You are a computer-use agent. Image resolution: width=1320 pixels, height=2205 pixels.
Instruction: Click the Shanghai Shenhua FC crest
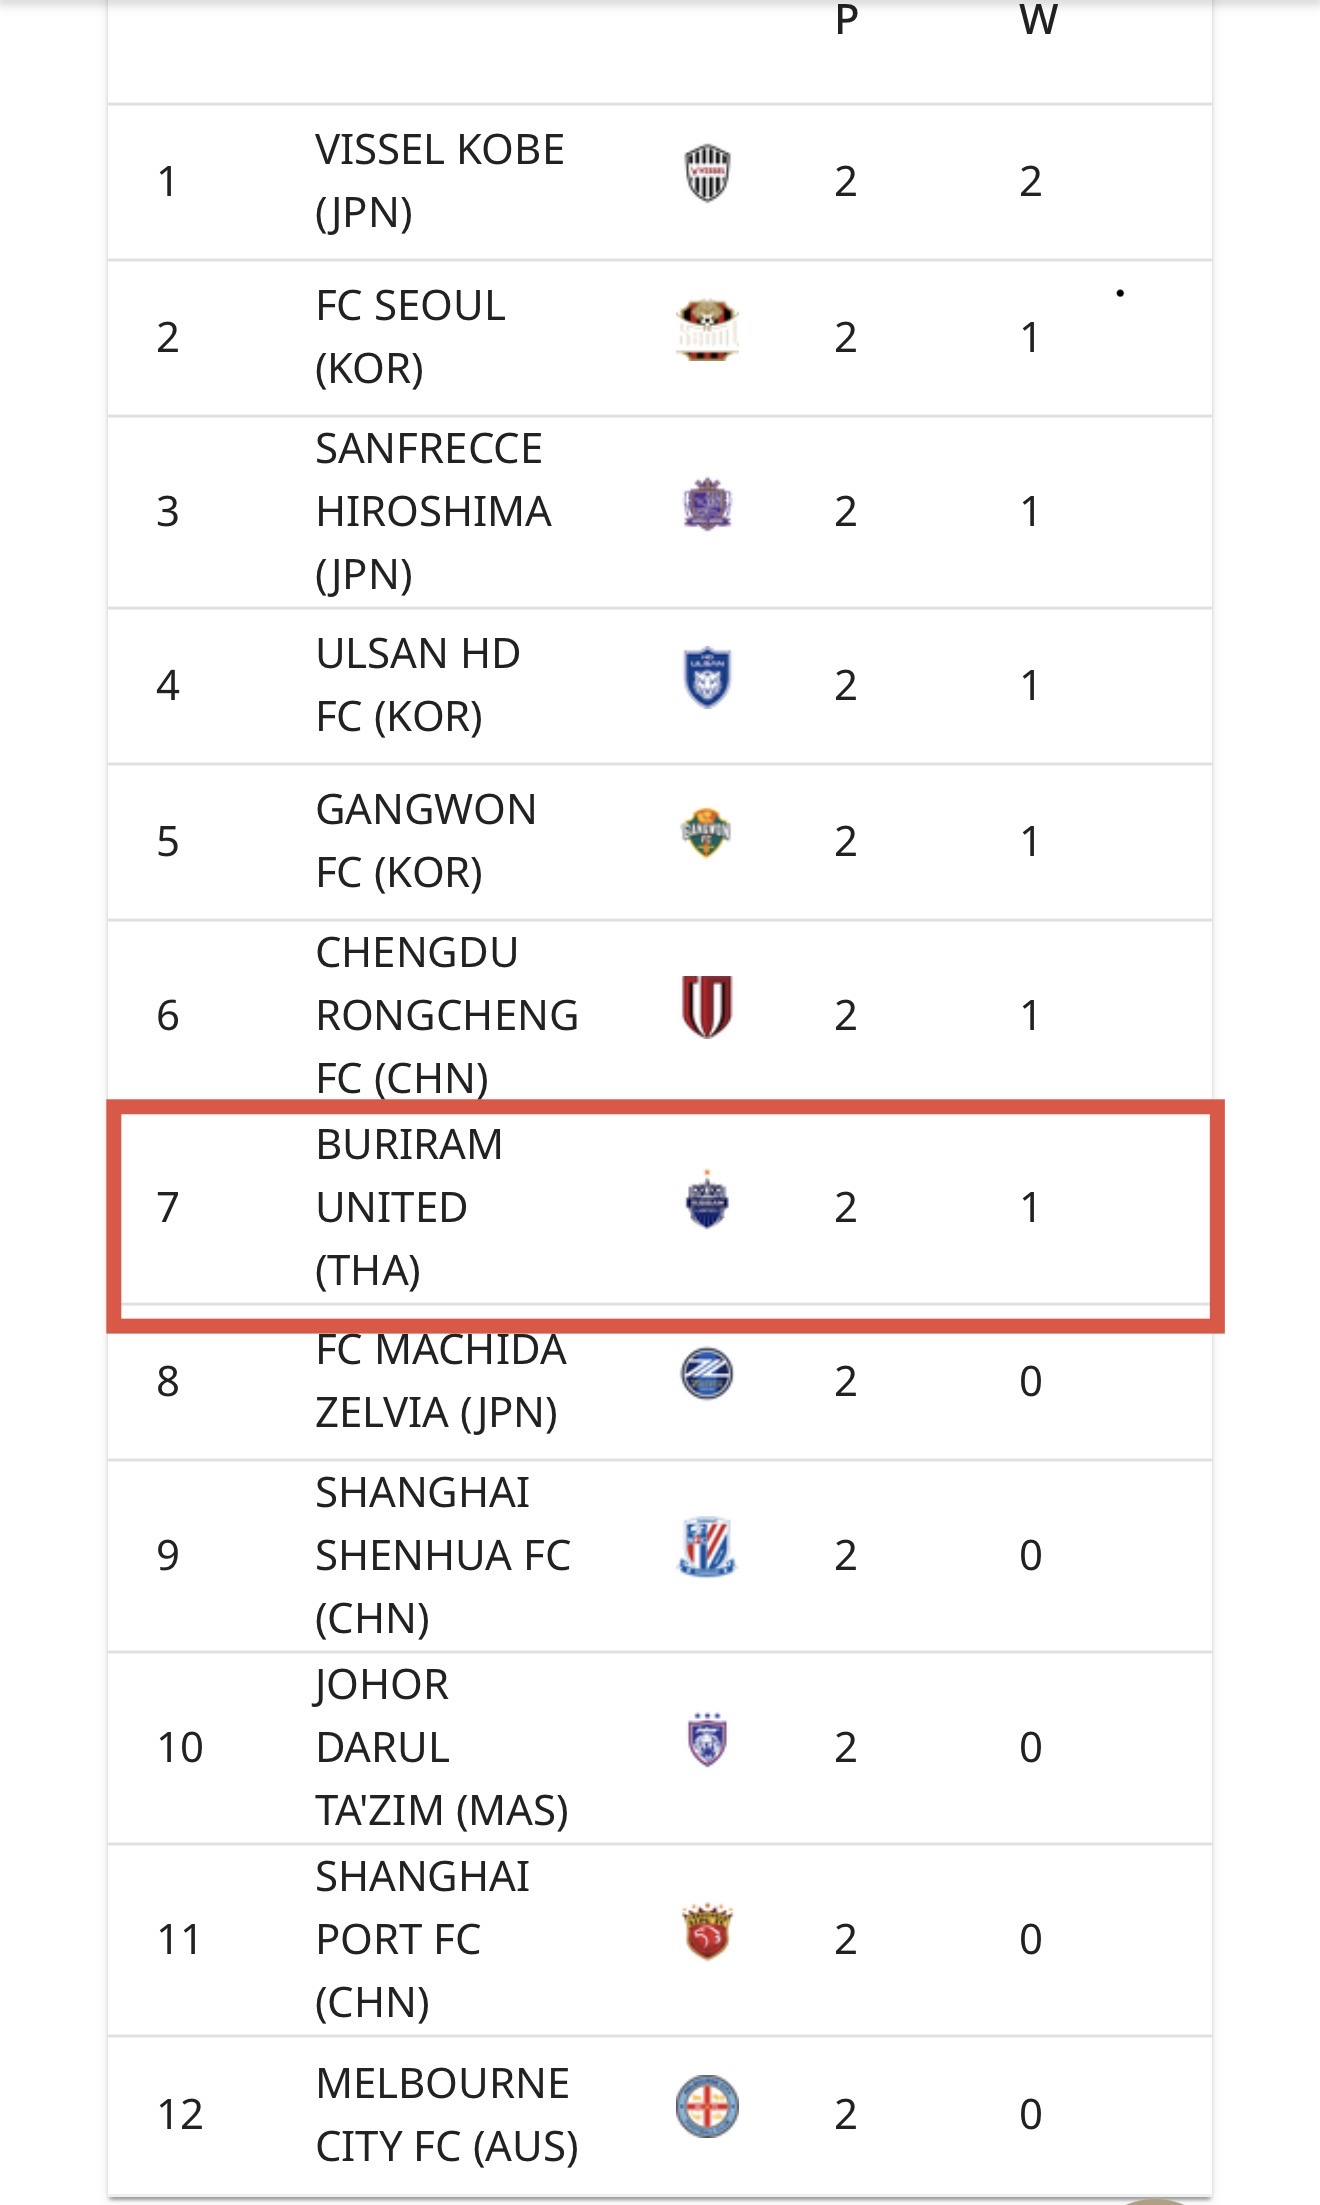coord(707,1547)
